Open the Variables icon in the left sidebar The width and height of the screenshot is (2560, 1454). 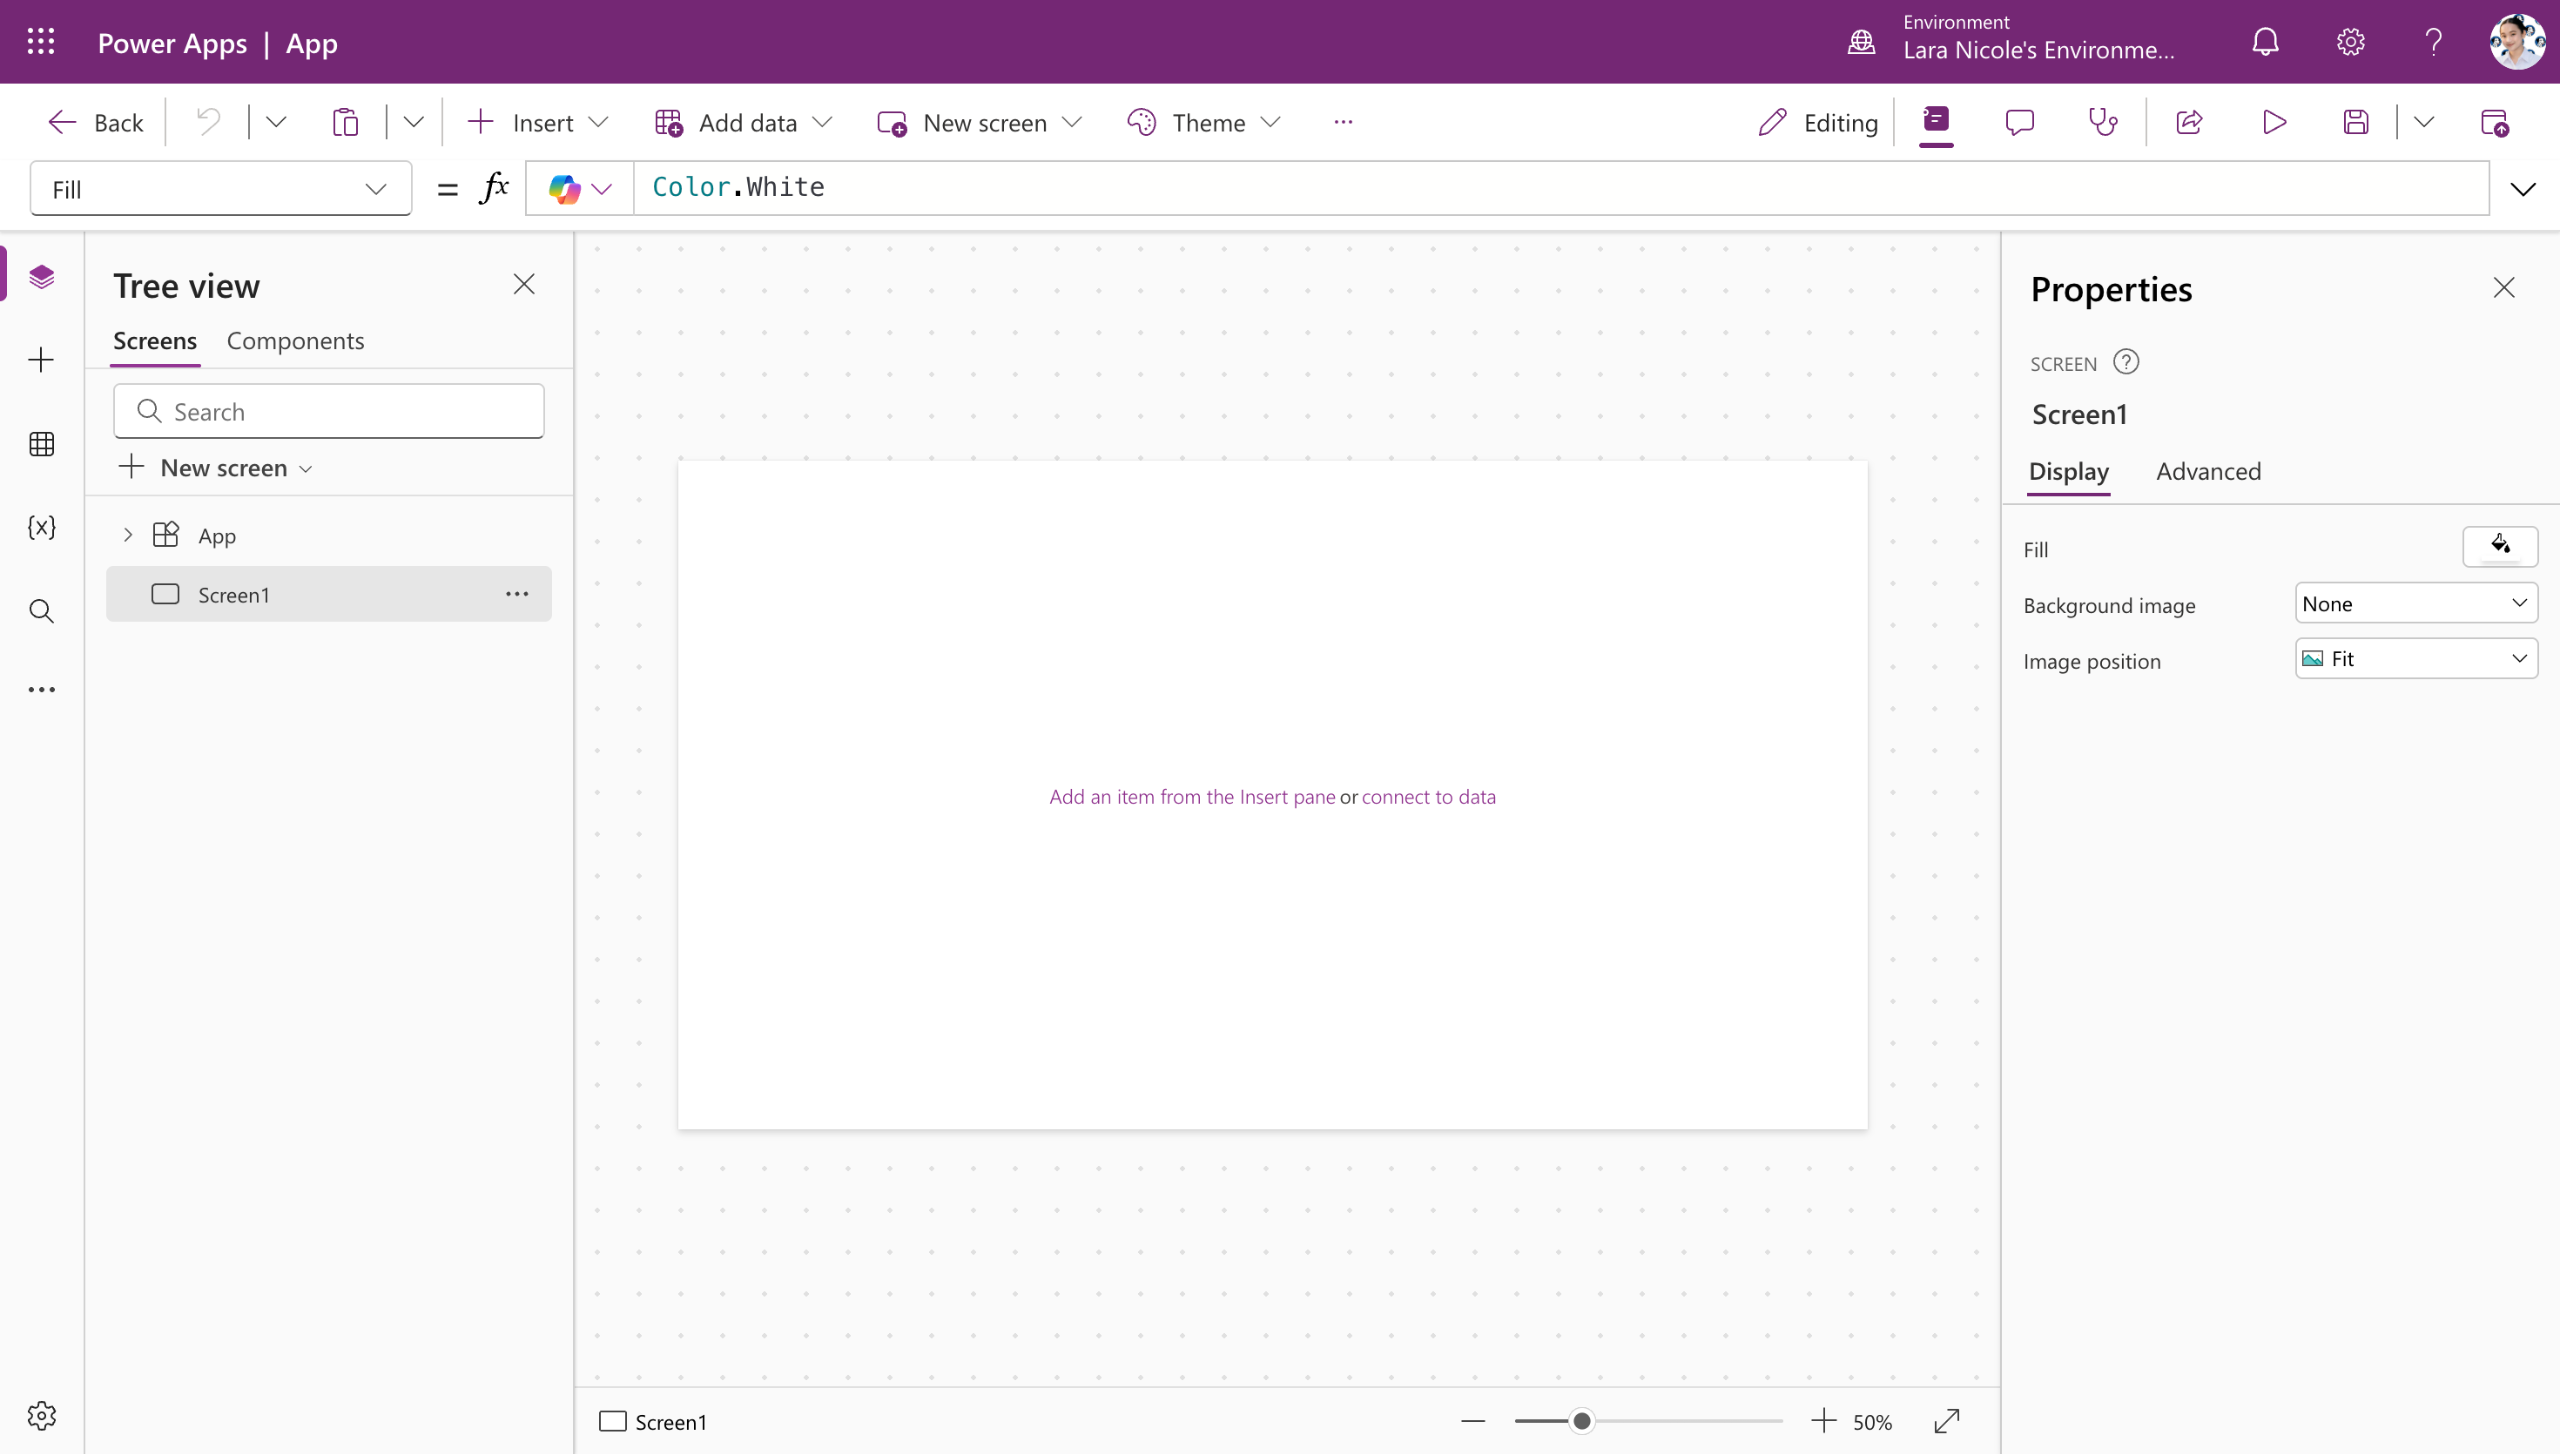[41, 527]
